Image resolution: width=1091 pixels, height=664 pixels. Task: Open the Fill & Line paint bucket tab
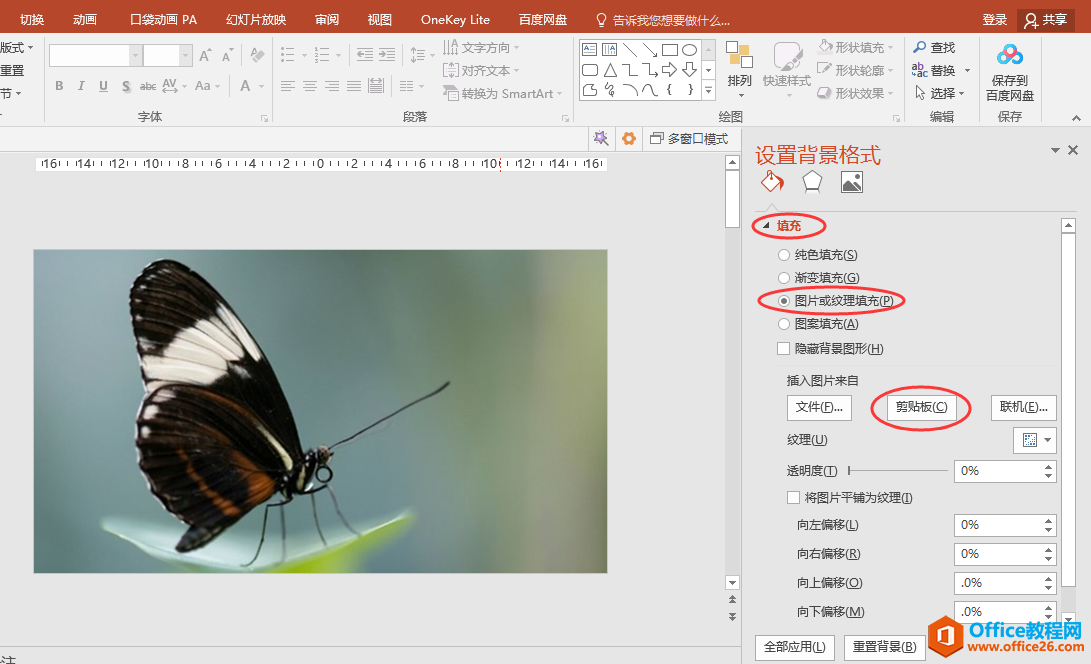[x=771, y=182]
